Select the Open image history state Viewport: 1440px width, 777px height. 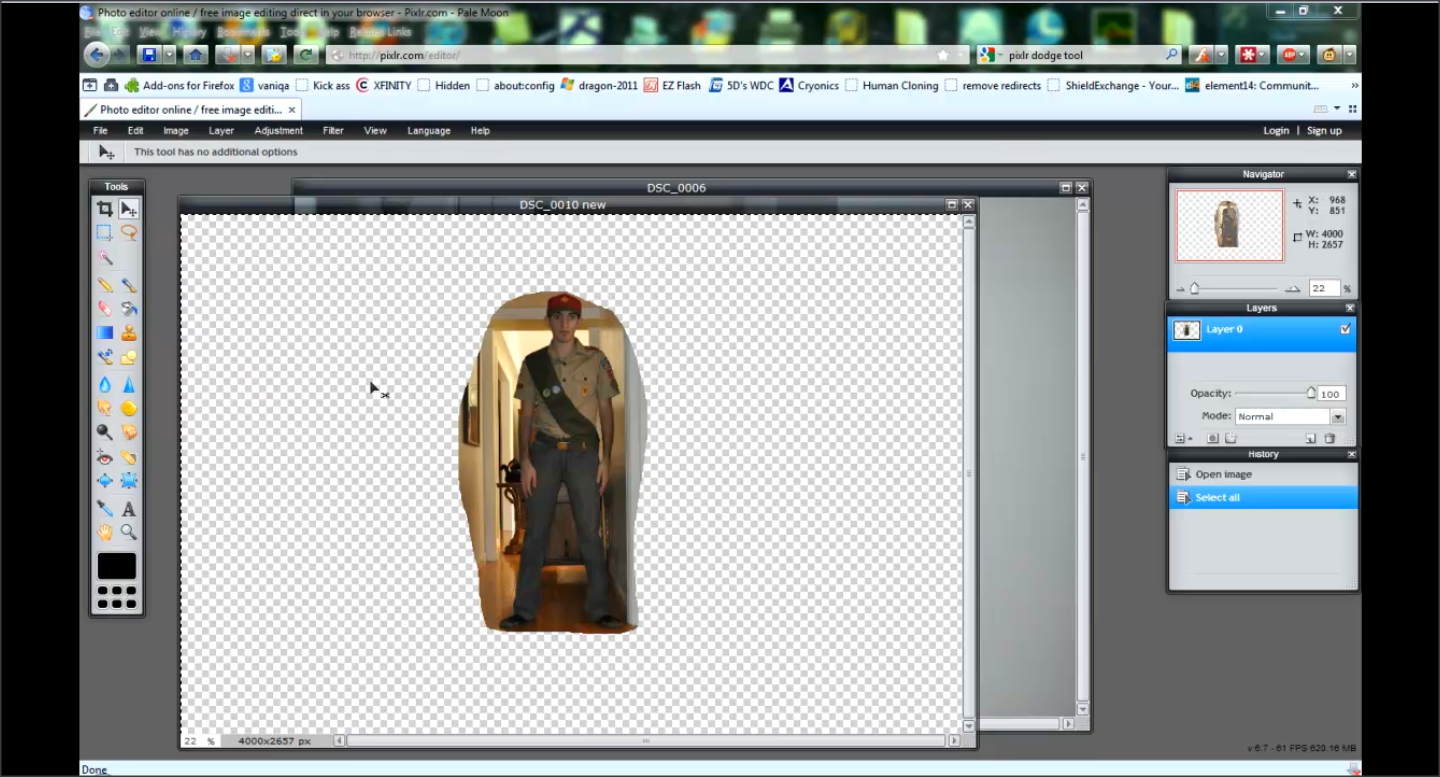[1263, 474]
